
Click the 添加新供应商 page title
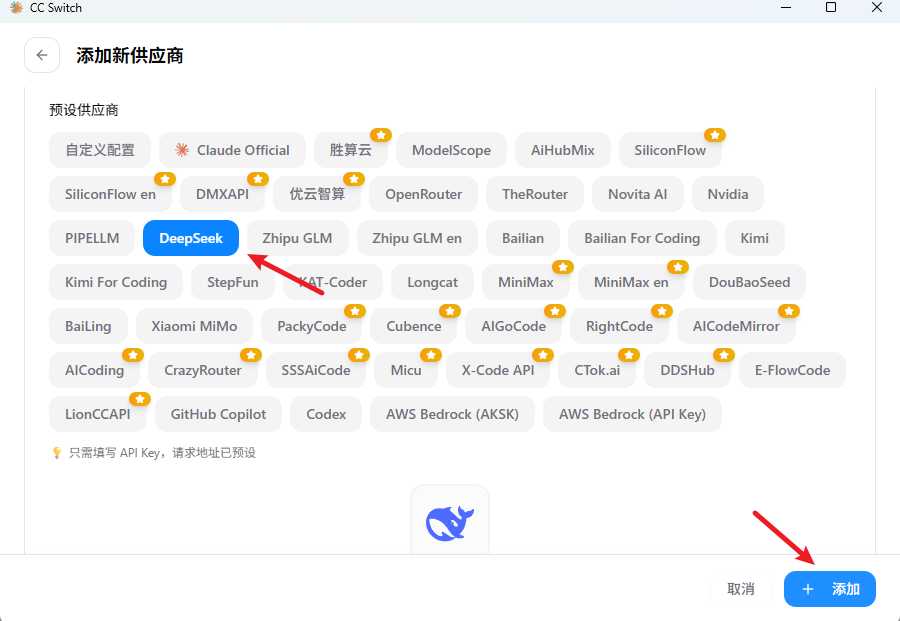pyautogui.click(x=130, y=56)
